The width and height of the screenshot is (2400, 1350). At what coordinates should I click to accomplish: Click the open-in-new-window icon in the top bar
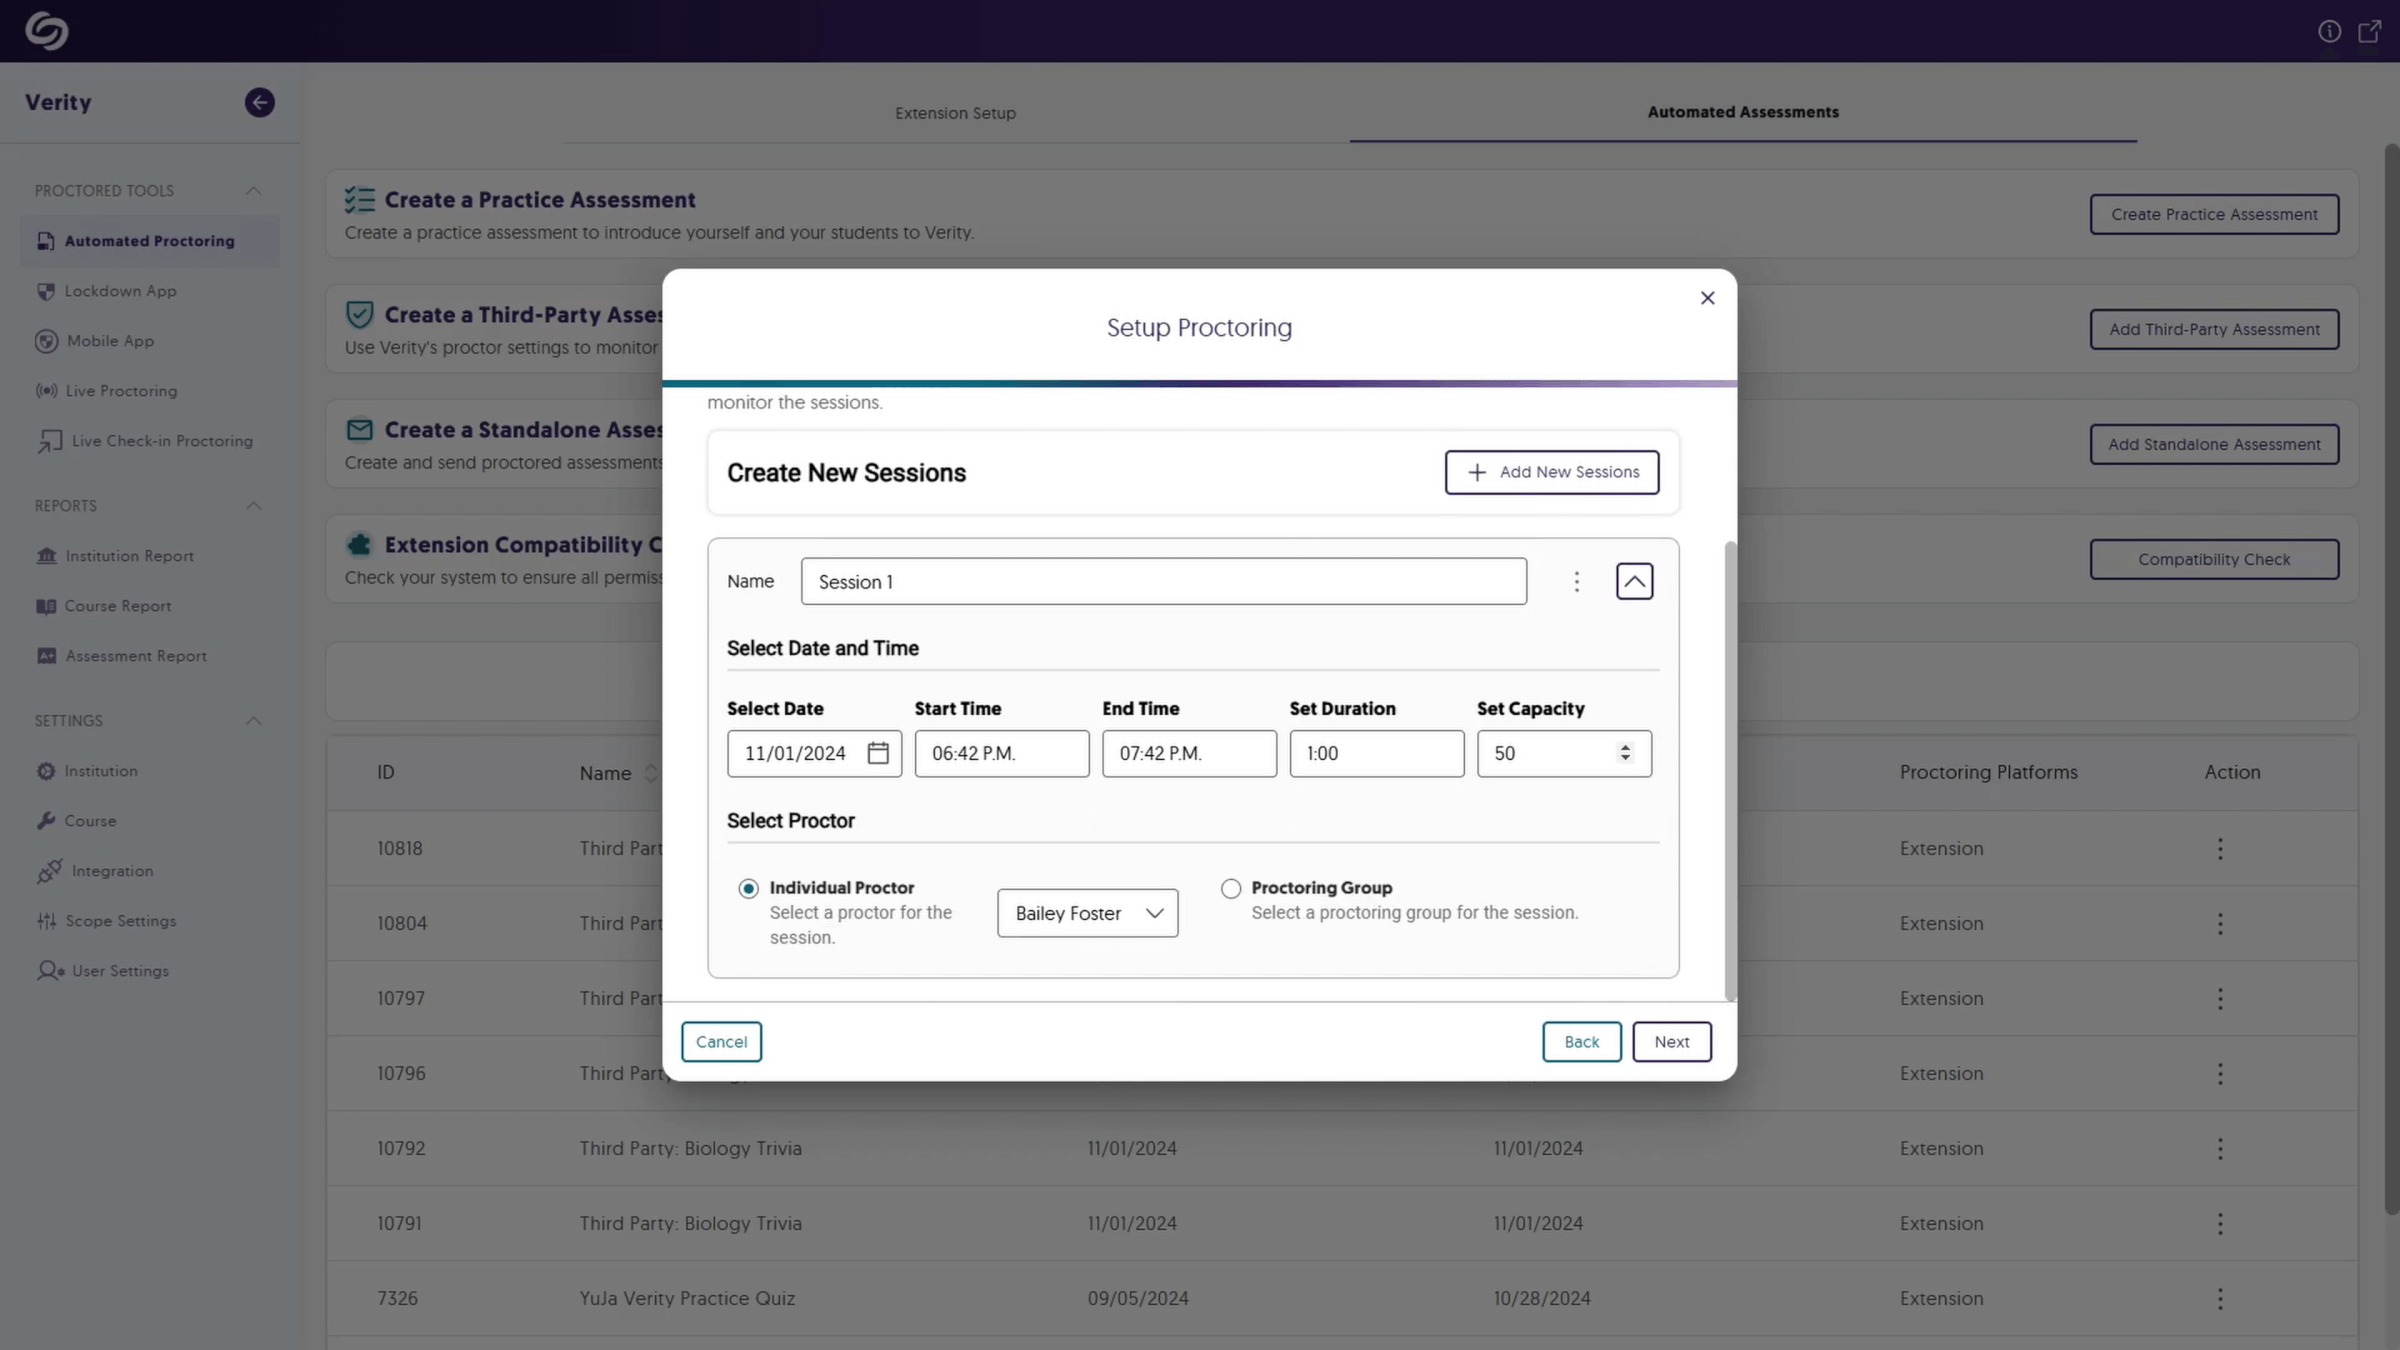[2369, 31]
